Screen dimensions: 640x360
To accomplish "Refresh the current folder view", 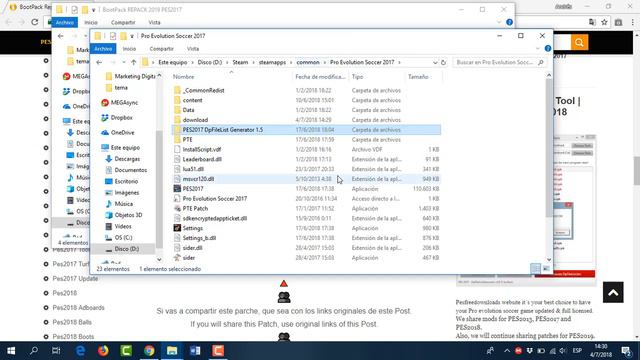I will (443, 62).
